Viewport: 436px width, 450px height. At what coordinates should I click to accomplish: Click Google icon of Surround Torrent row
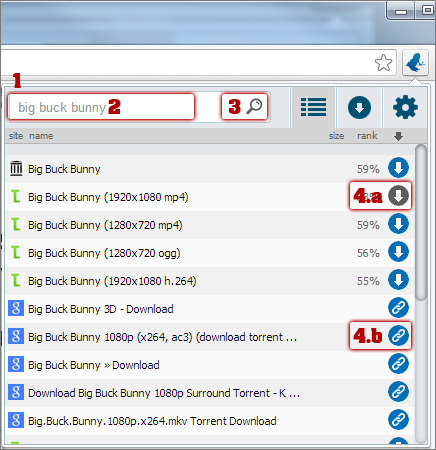tap(16, 392)
